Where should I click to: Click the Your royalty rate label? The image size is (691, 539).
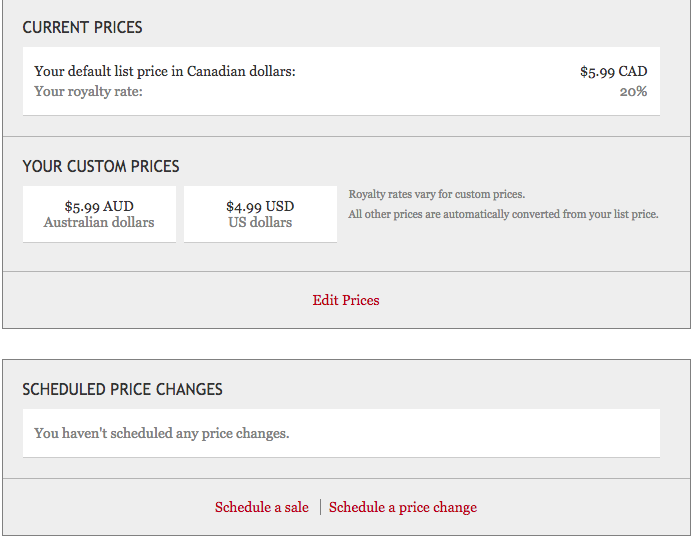point(88,91)
